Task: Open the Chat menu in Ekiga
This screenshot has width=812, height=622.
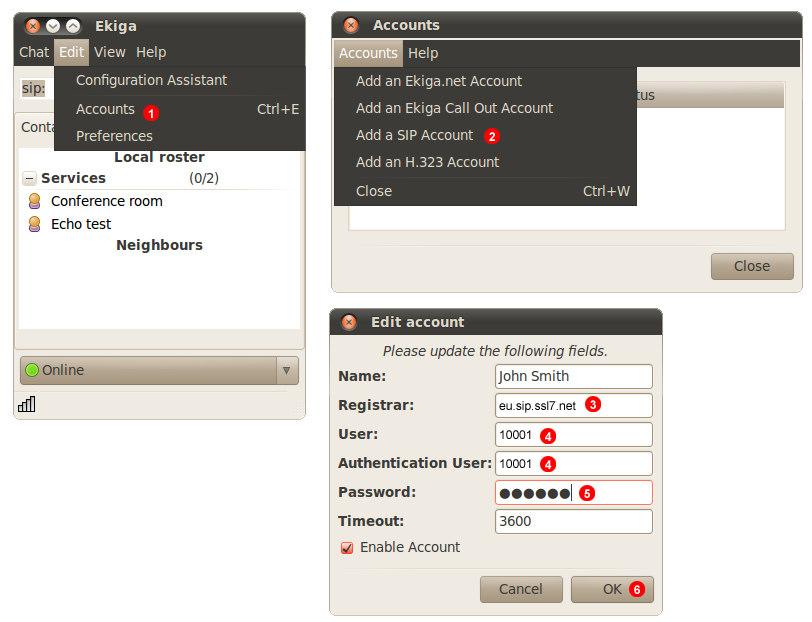Action: click(x=34, y=52)
